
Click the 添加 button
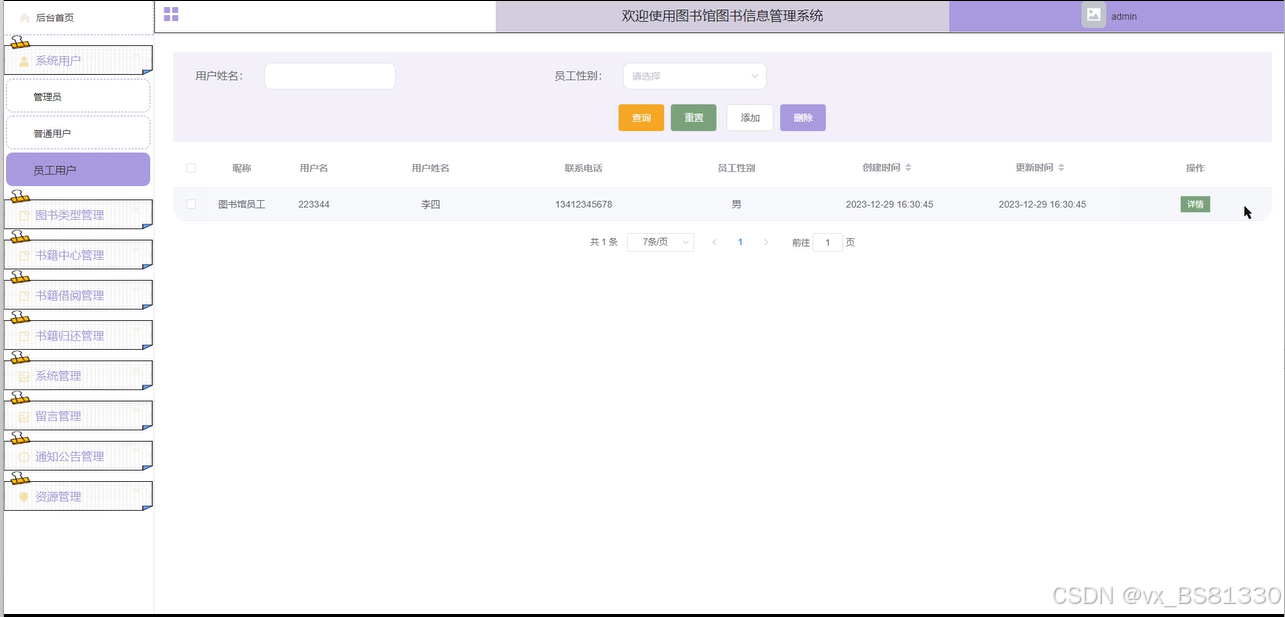750,118
